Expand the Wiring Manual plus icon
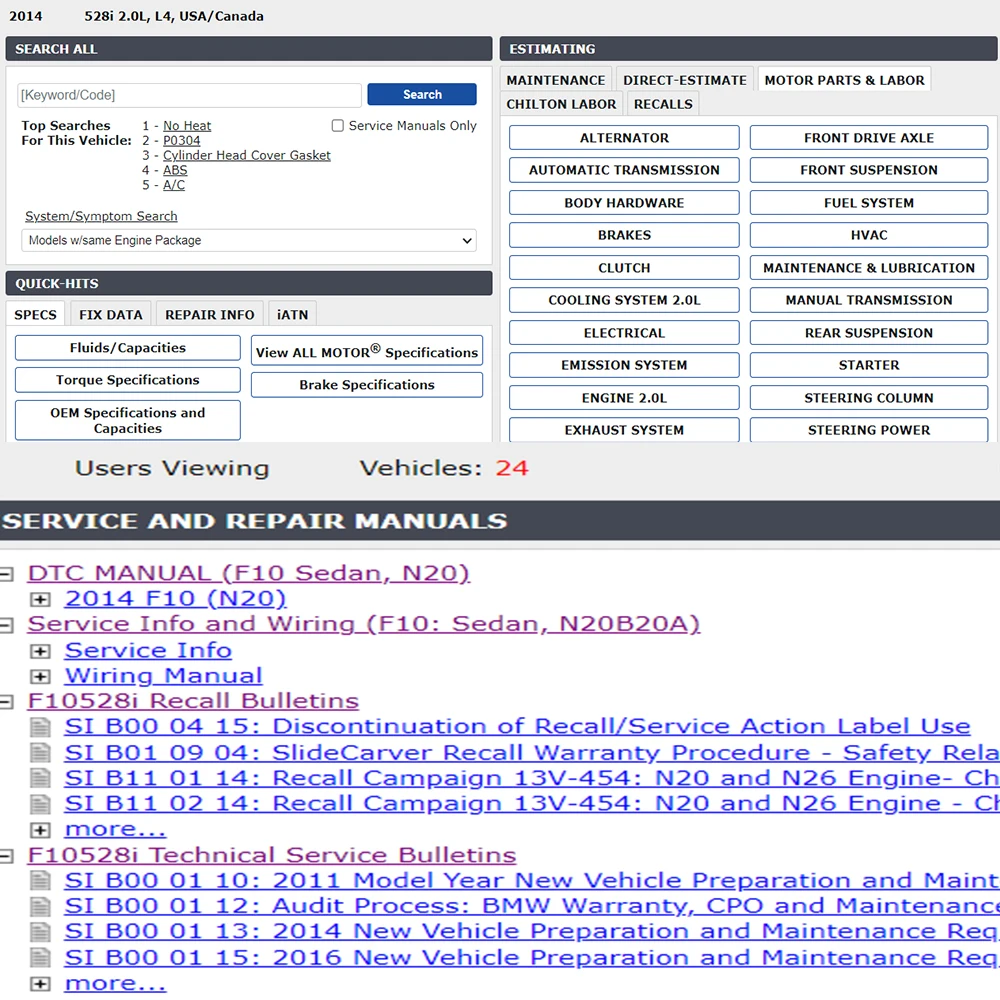Screen dimensions: 1000x1000 pyautogui.click(x=40, y=677)
